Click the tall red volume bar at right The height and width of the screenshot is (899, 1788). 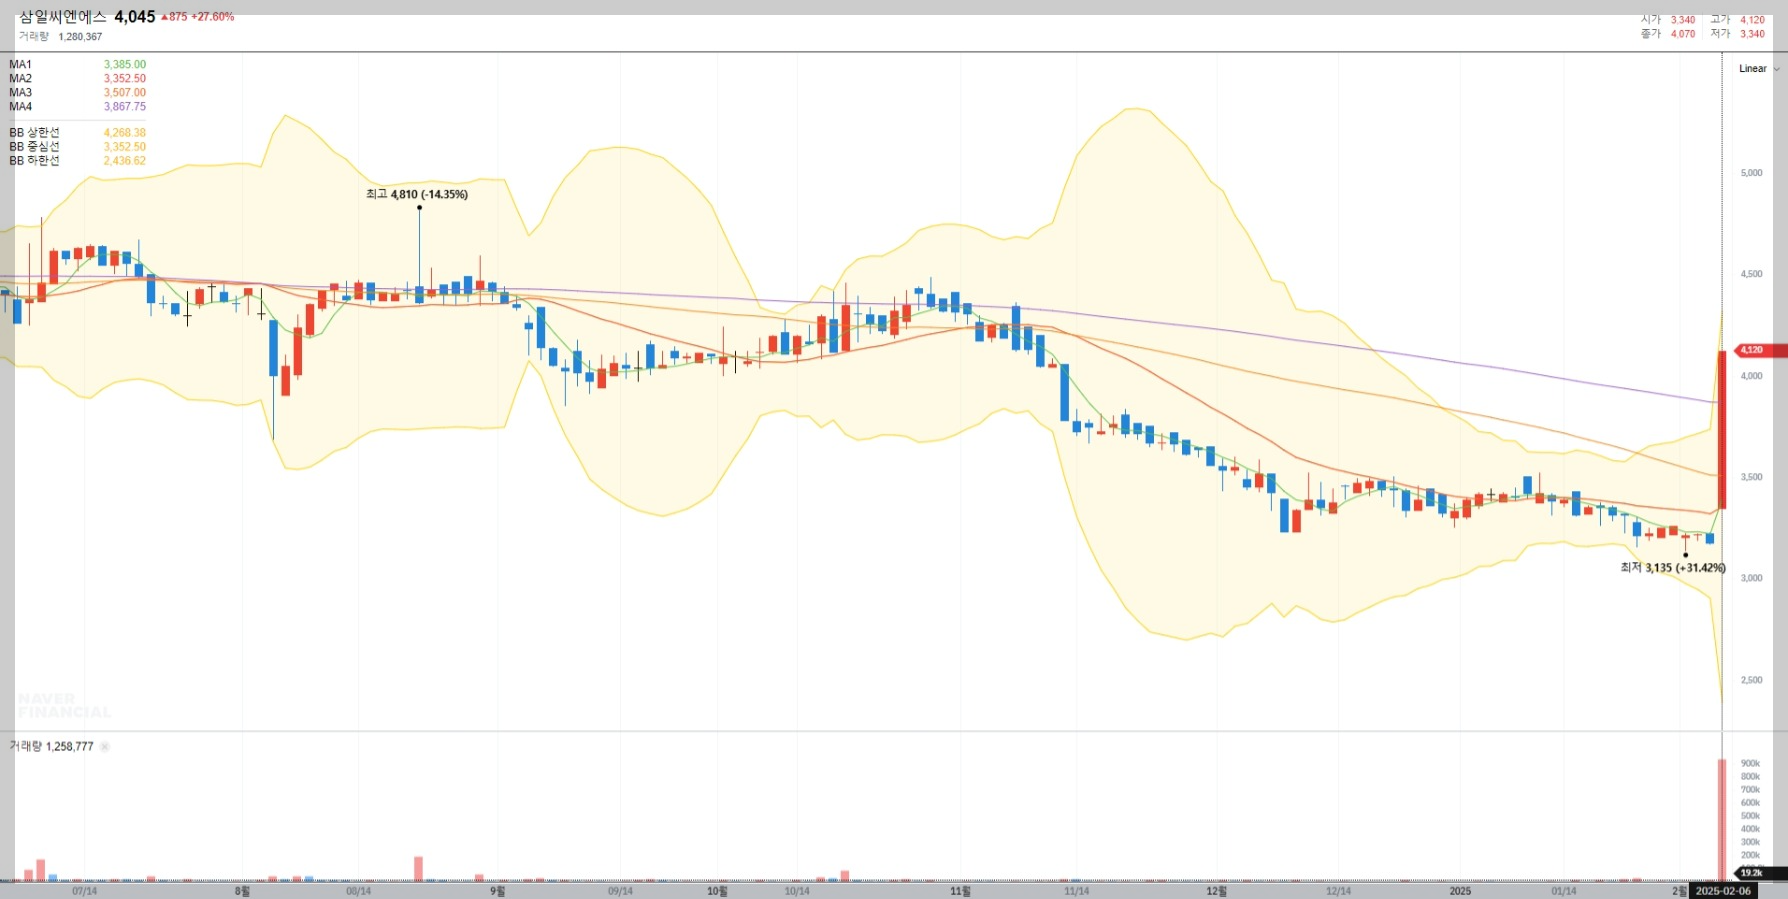[1722, 820]
